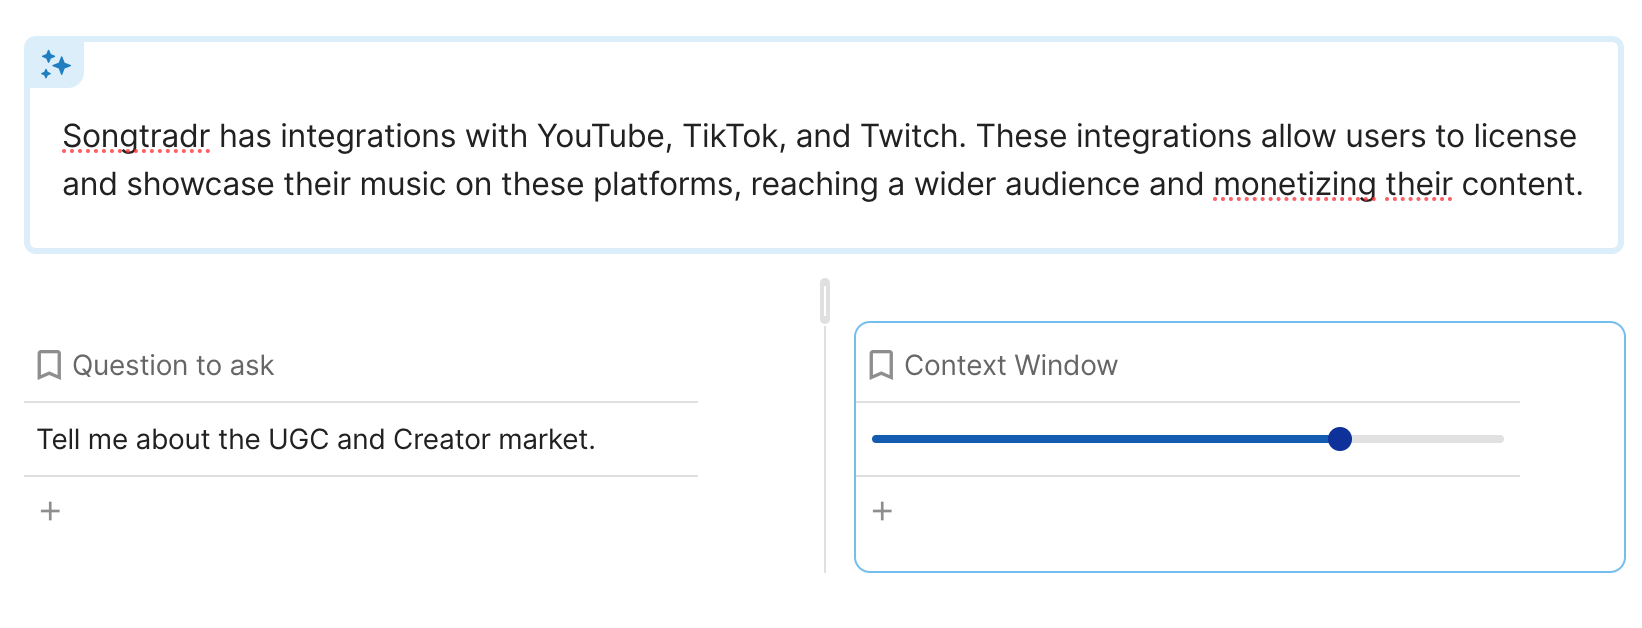The image size is (1642, 628).
Task: Click the gray unfilled end of the slider
Action: (x=1430, y=439)
